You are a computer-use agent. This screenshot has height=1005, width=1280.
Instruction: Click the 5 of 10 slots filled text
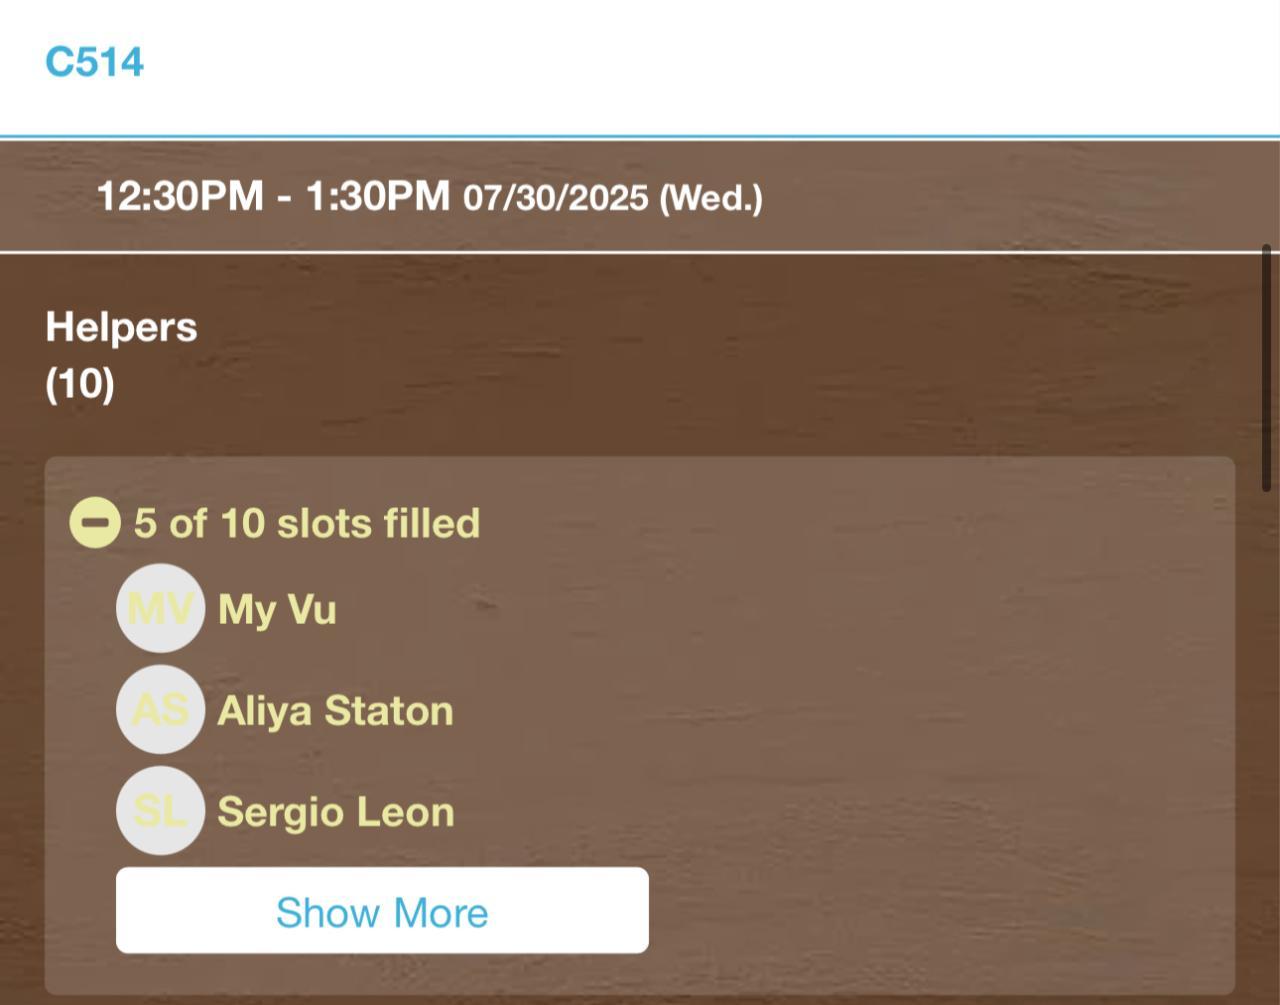pos(307,523)
